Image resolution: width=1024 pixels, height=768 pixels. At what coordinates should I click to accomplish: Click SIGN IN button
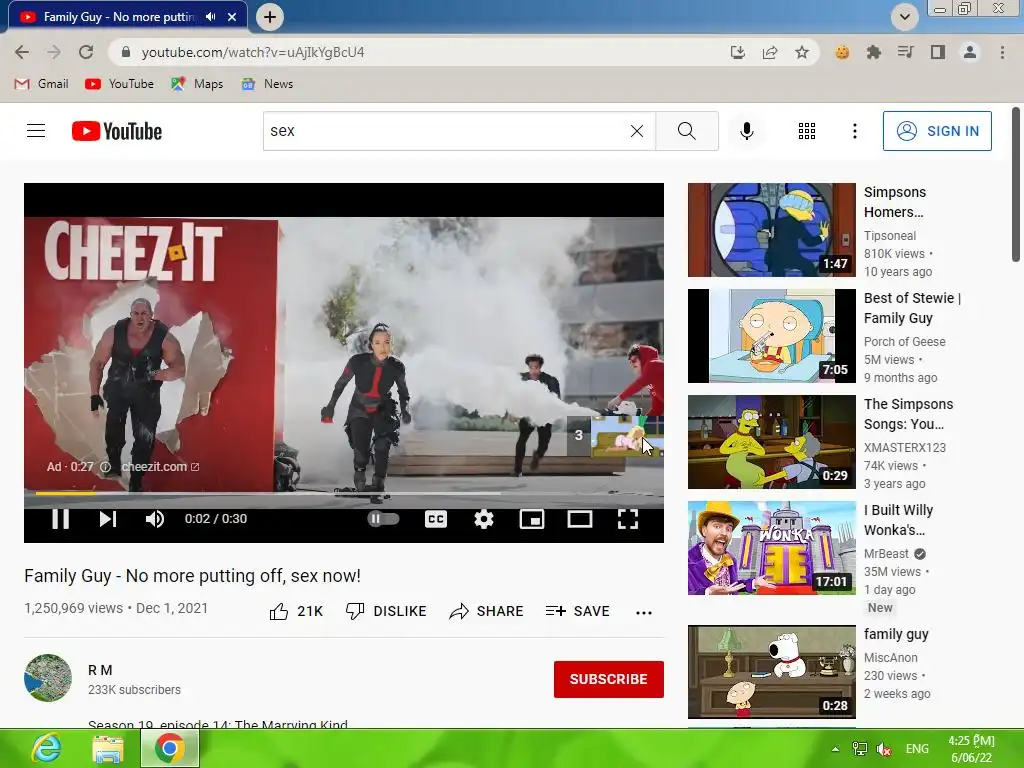[x=937, y=131]
